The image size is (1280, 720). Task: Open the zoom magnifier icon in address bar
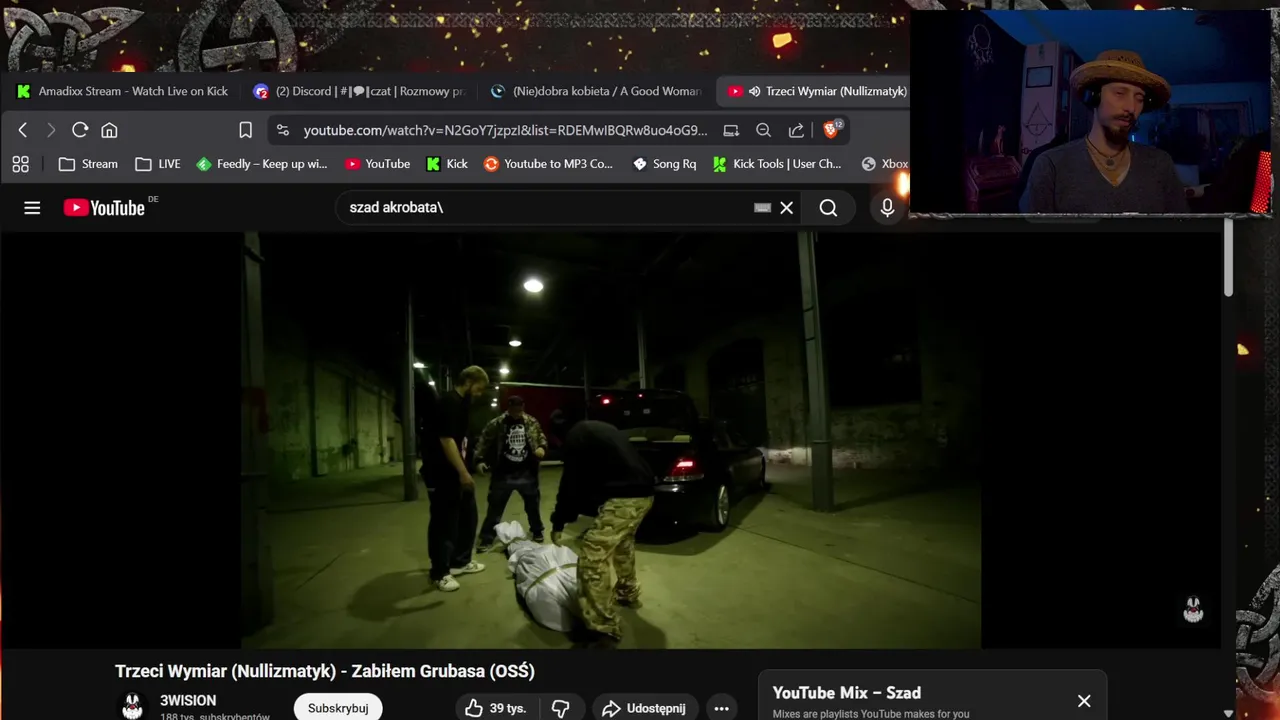coord(763,130)
